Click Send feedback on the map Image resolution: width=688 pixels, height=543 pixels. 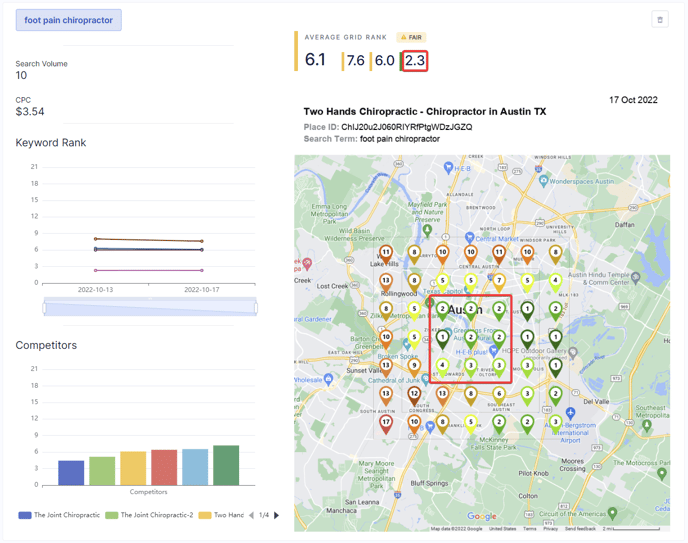tap(579, 529)
